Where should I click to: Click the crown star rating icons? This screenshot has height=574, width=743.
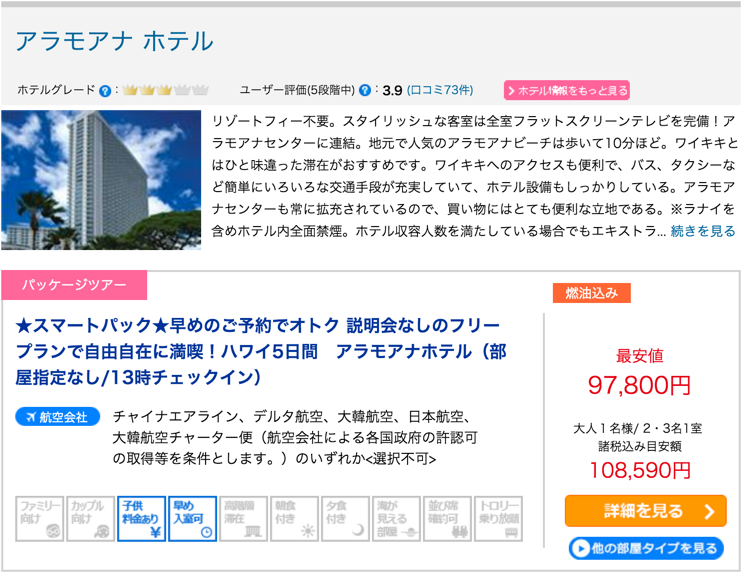click(x=165, y=90)
